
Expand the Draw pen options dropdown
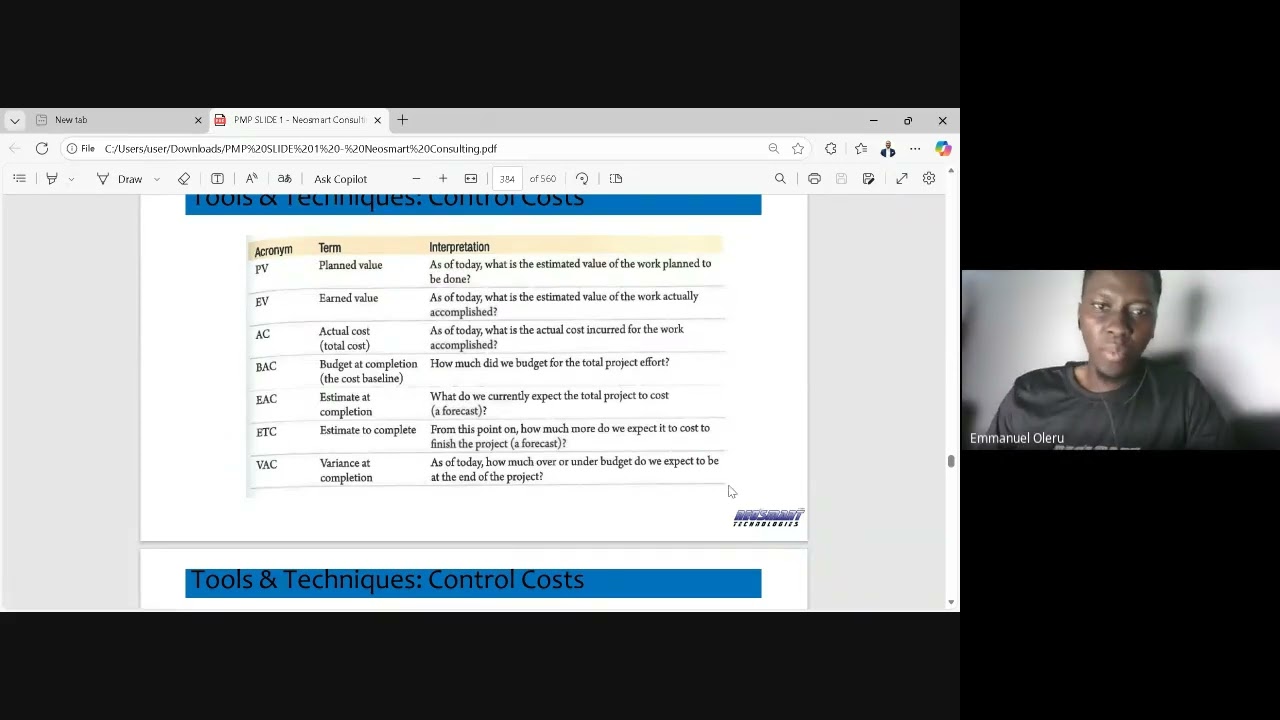157,180
